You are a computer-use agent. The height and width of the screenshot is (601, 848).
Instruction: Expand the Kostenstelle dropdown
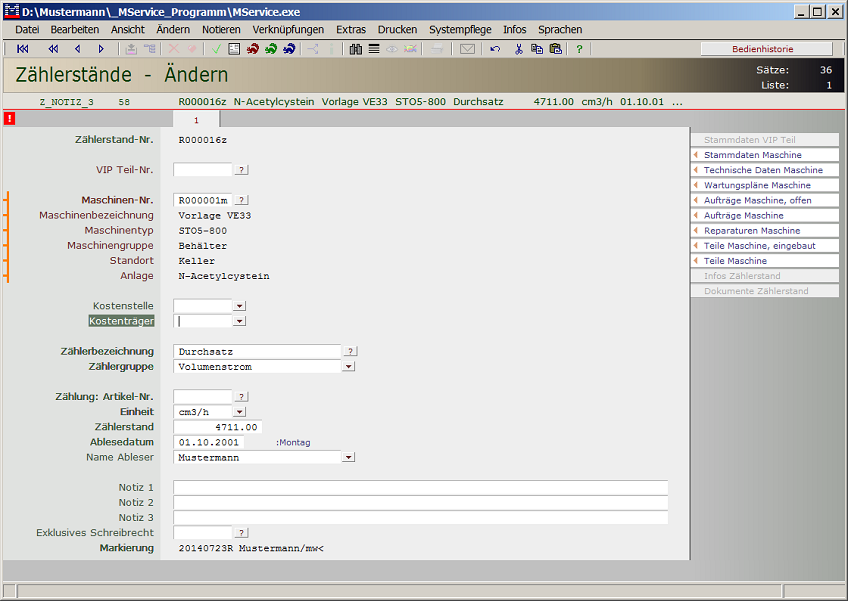pos(239,306)
